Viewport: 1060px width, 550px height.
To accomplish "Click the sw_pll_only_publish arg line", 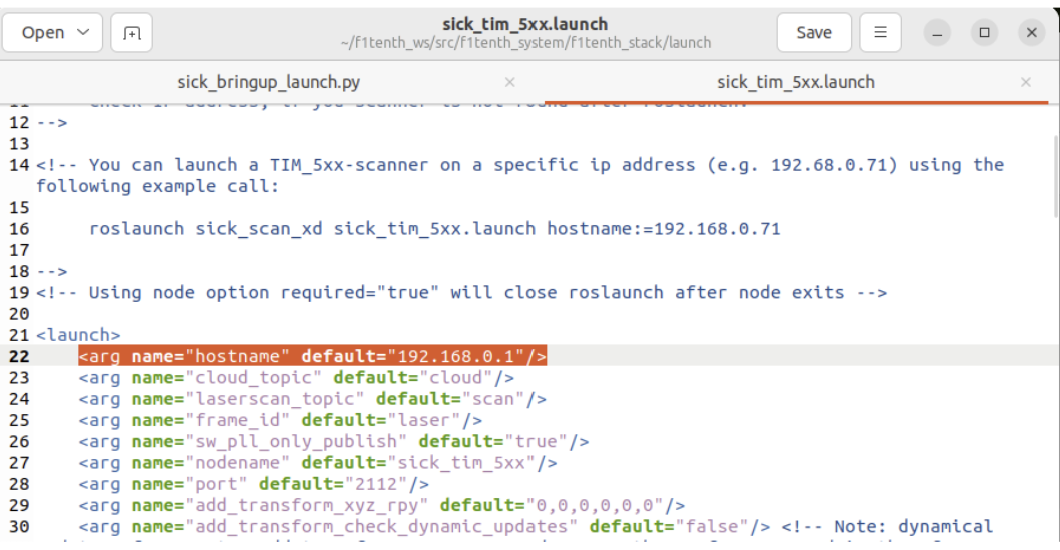I will pos(334,441).
